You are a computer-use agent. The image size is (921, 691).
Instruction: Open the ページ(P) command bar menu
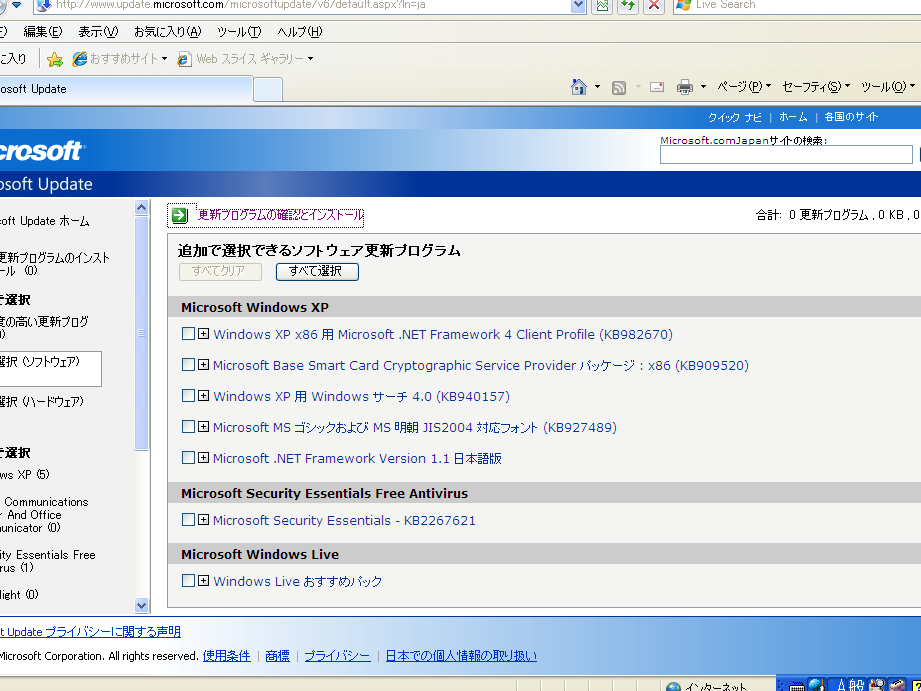(744, 87)
